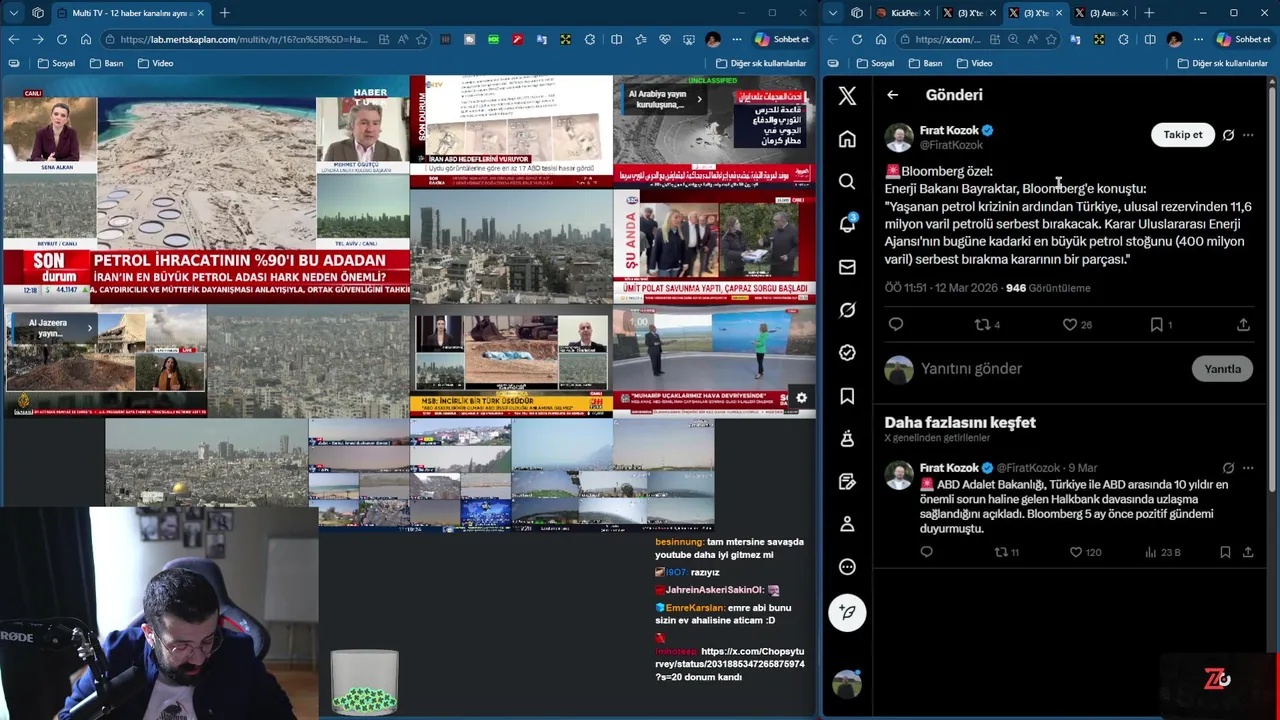Open X Home from the sidebar
The width and height of the screenshot is (1280, 720).
[x=847, y=138]
